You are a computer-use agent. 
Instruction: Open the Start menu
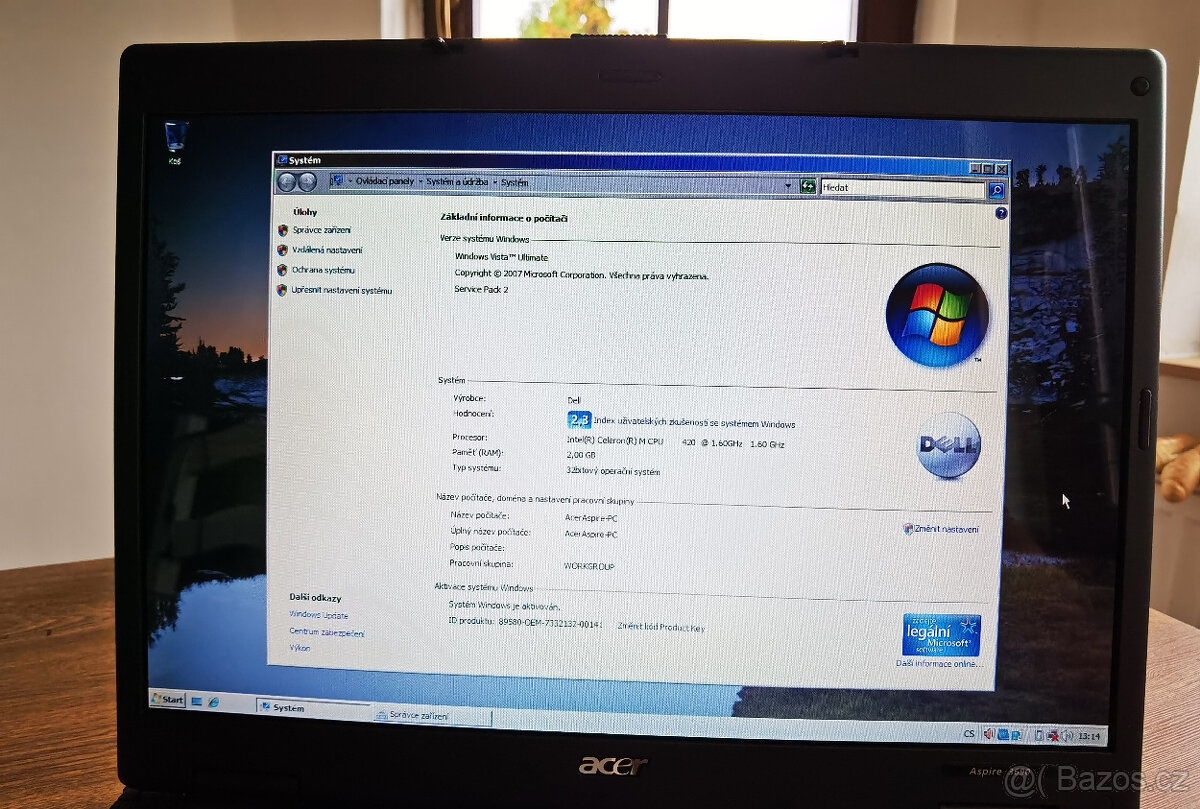click(x=167, y=699)
